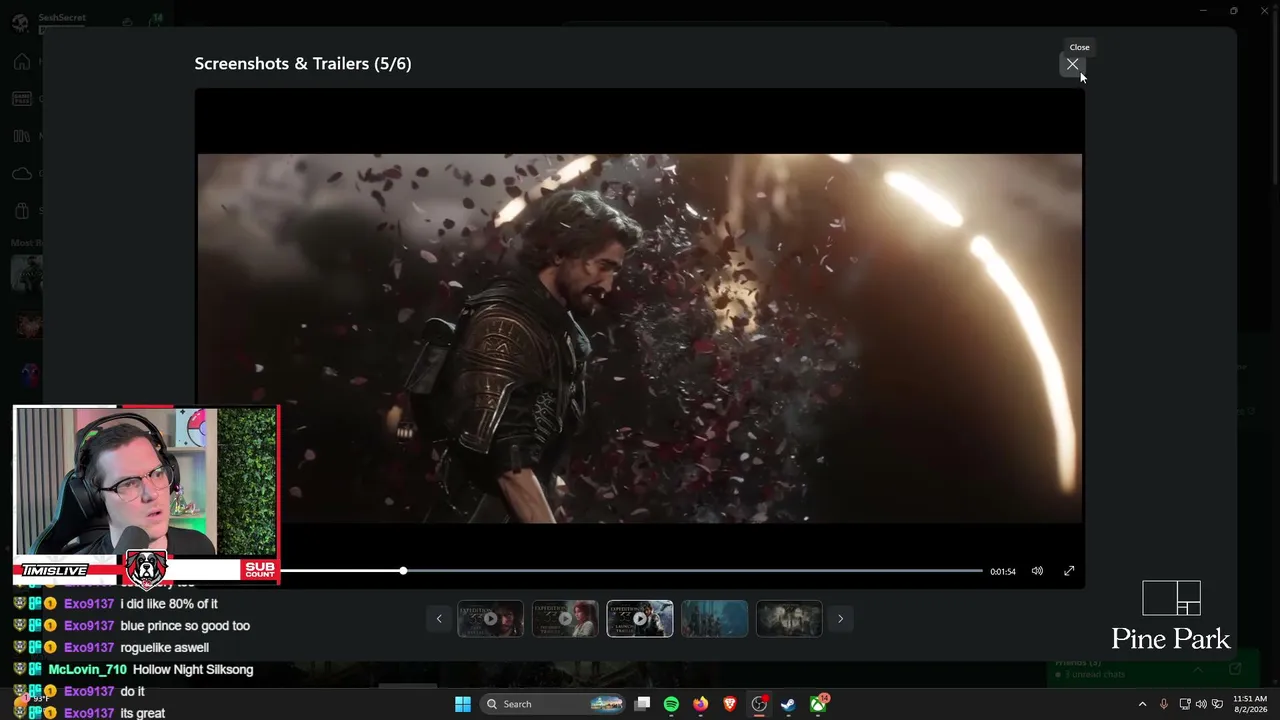The height and width of the screenshot is (720, 1280).
Task: Show previous media with the left arrow
Action: coord(438,619)
